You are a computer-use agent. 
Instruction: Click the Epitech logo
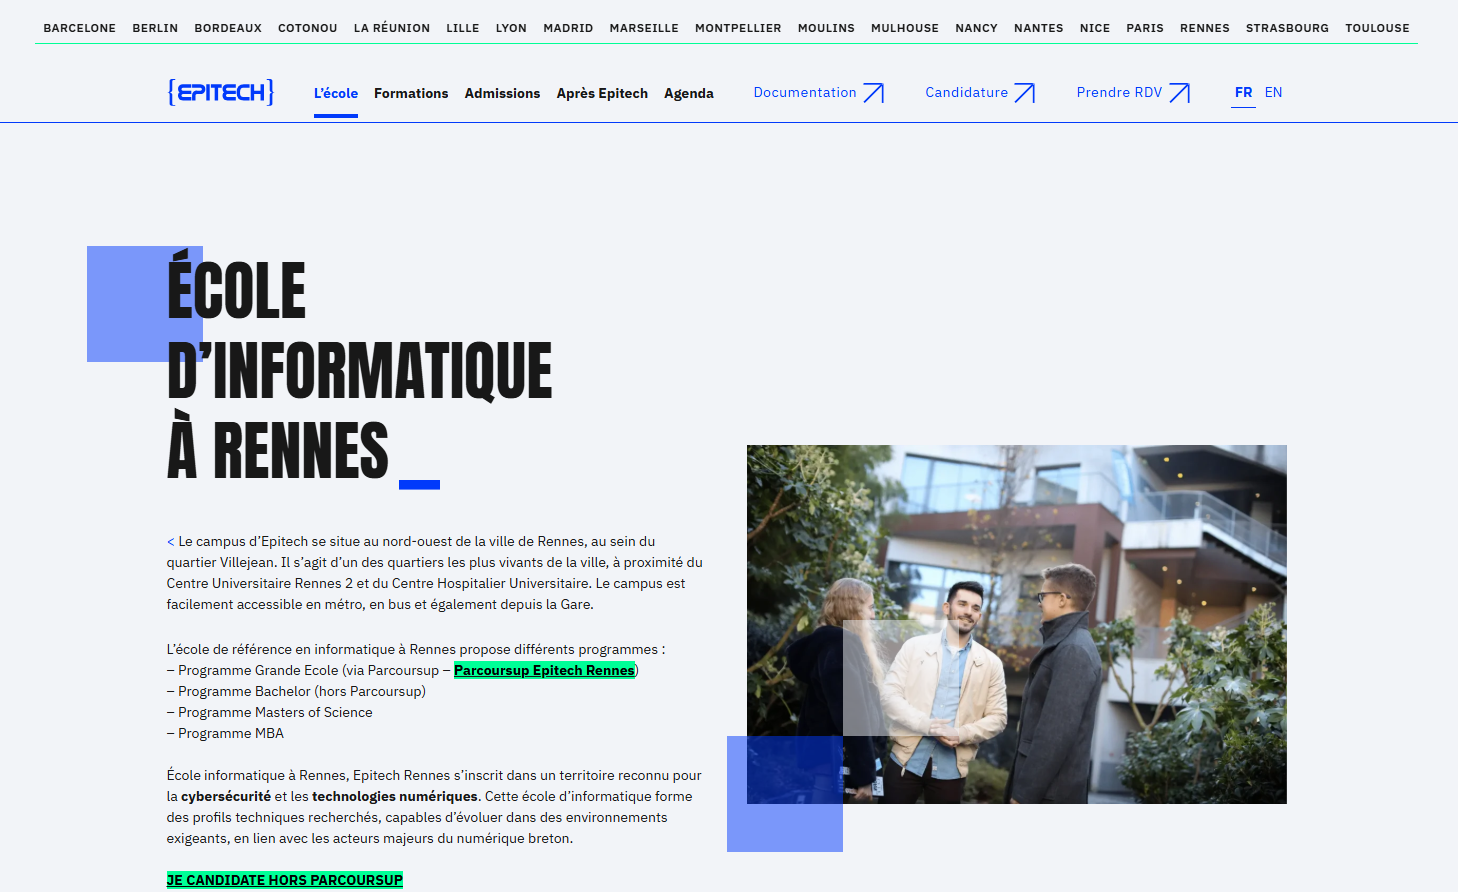click(221, 92)
